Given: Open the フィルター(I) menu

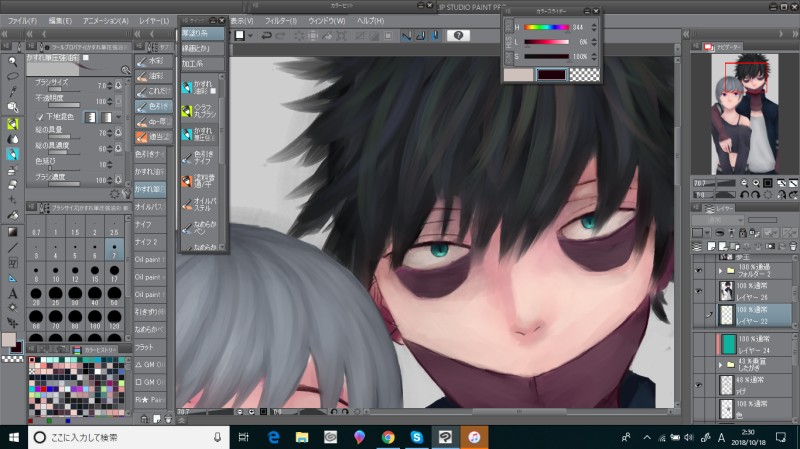Looking at the screenshot, I should point(281,21).
